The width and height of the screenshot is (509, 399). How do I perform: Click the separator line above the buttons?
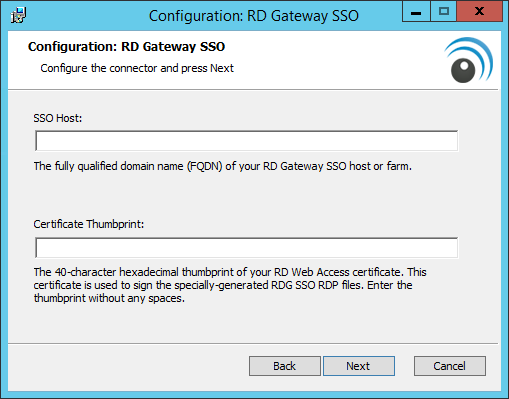253,343
